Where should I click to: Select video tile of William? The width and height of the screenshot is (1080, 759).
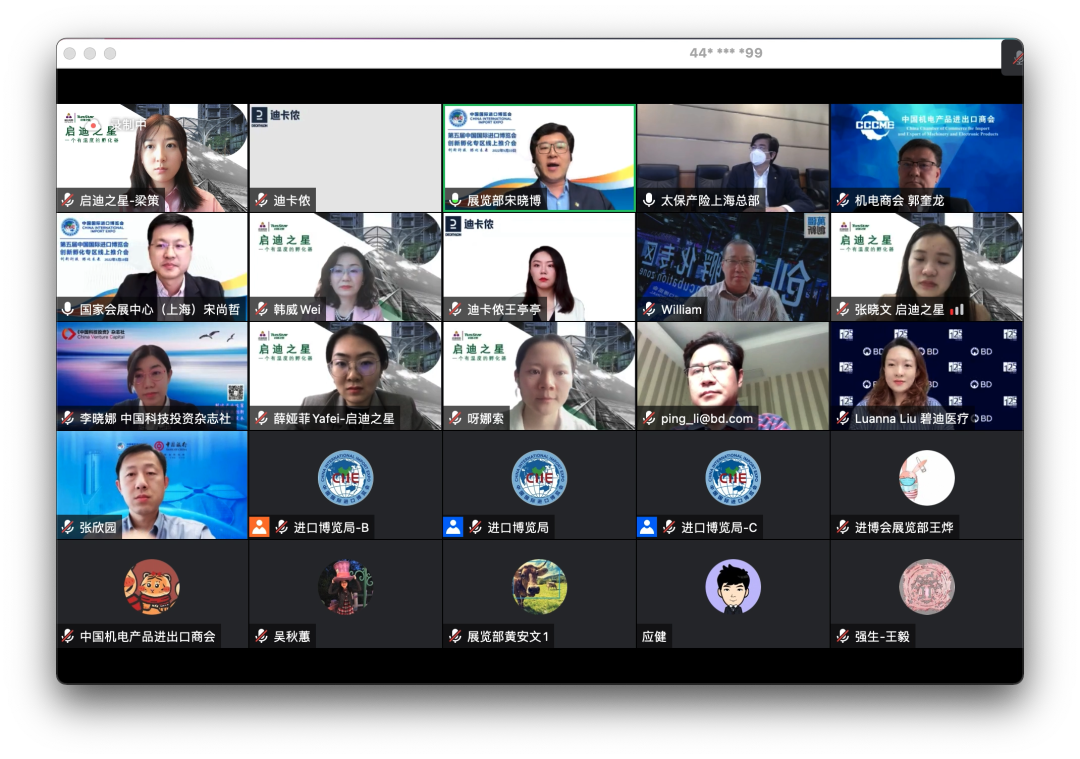point(733,267)
